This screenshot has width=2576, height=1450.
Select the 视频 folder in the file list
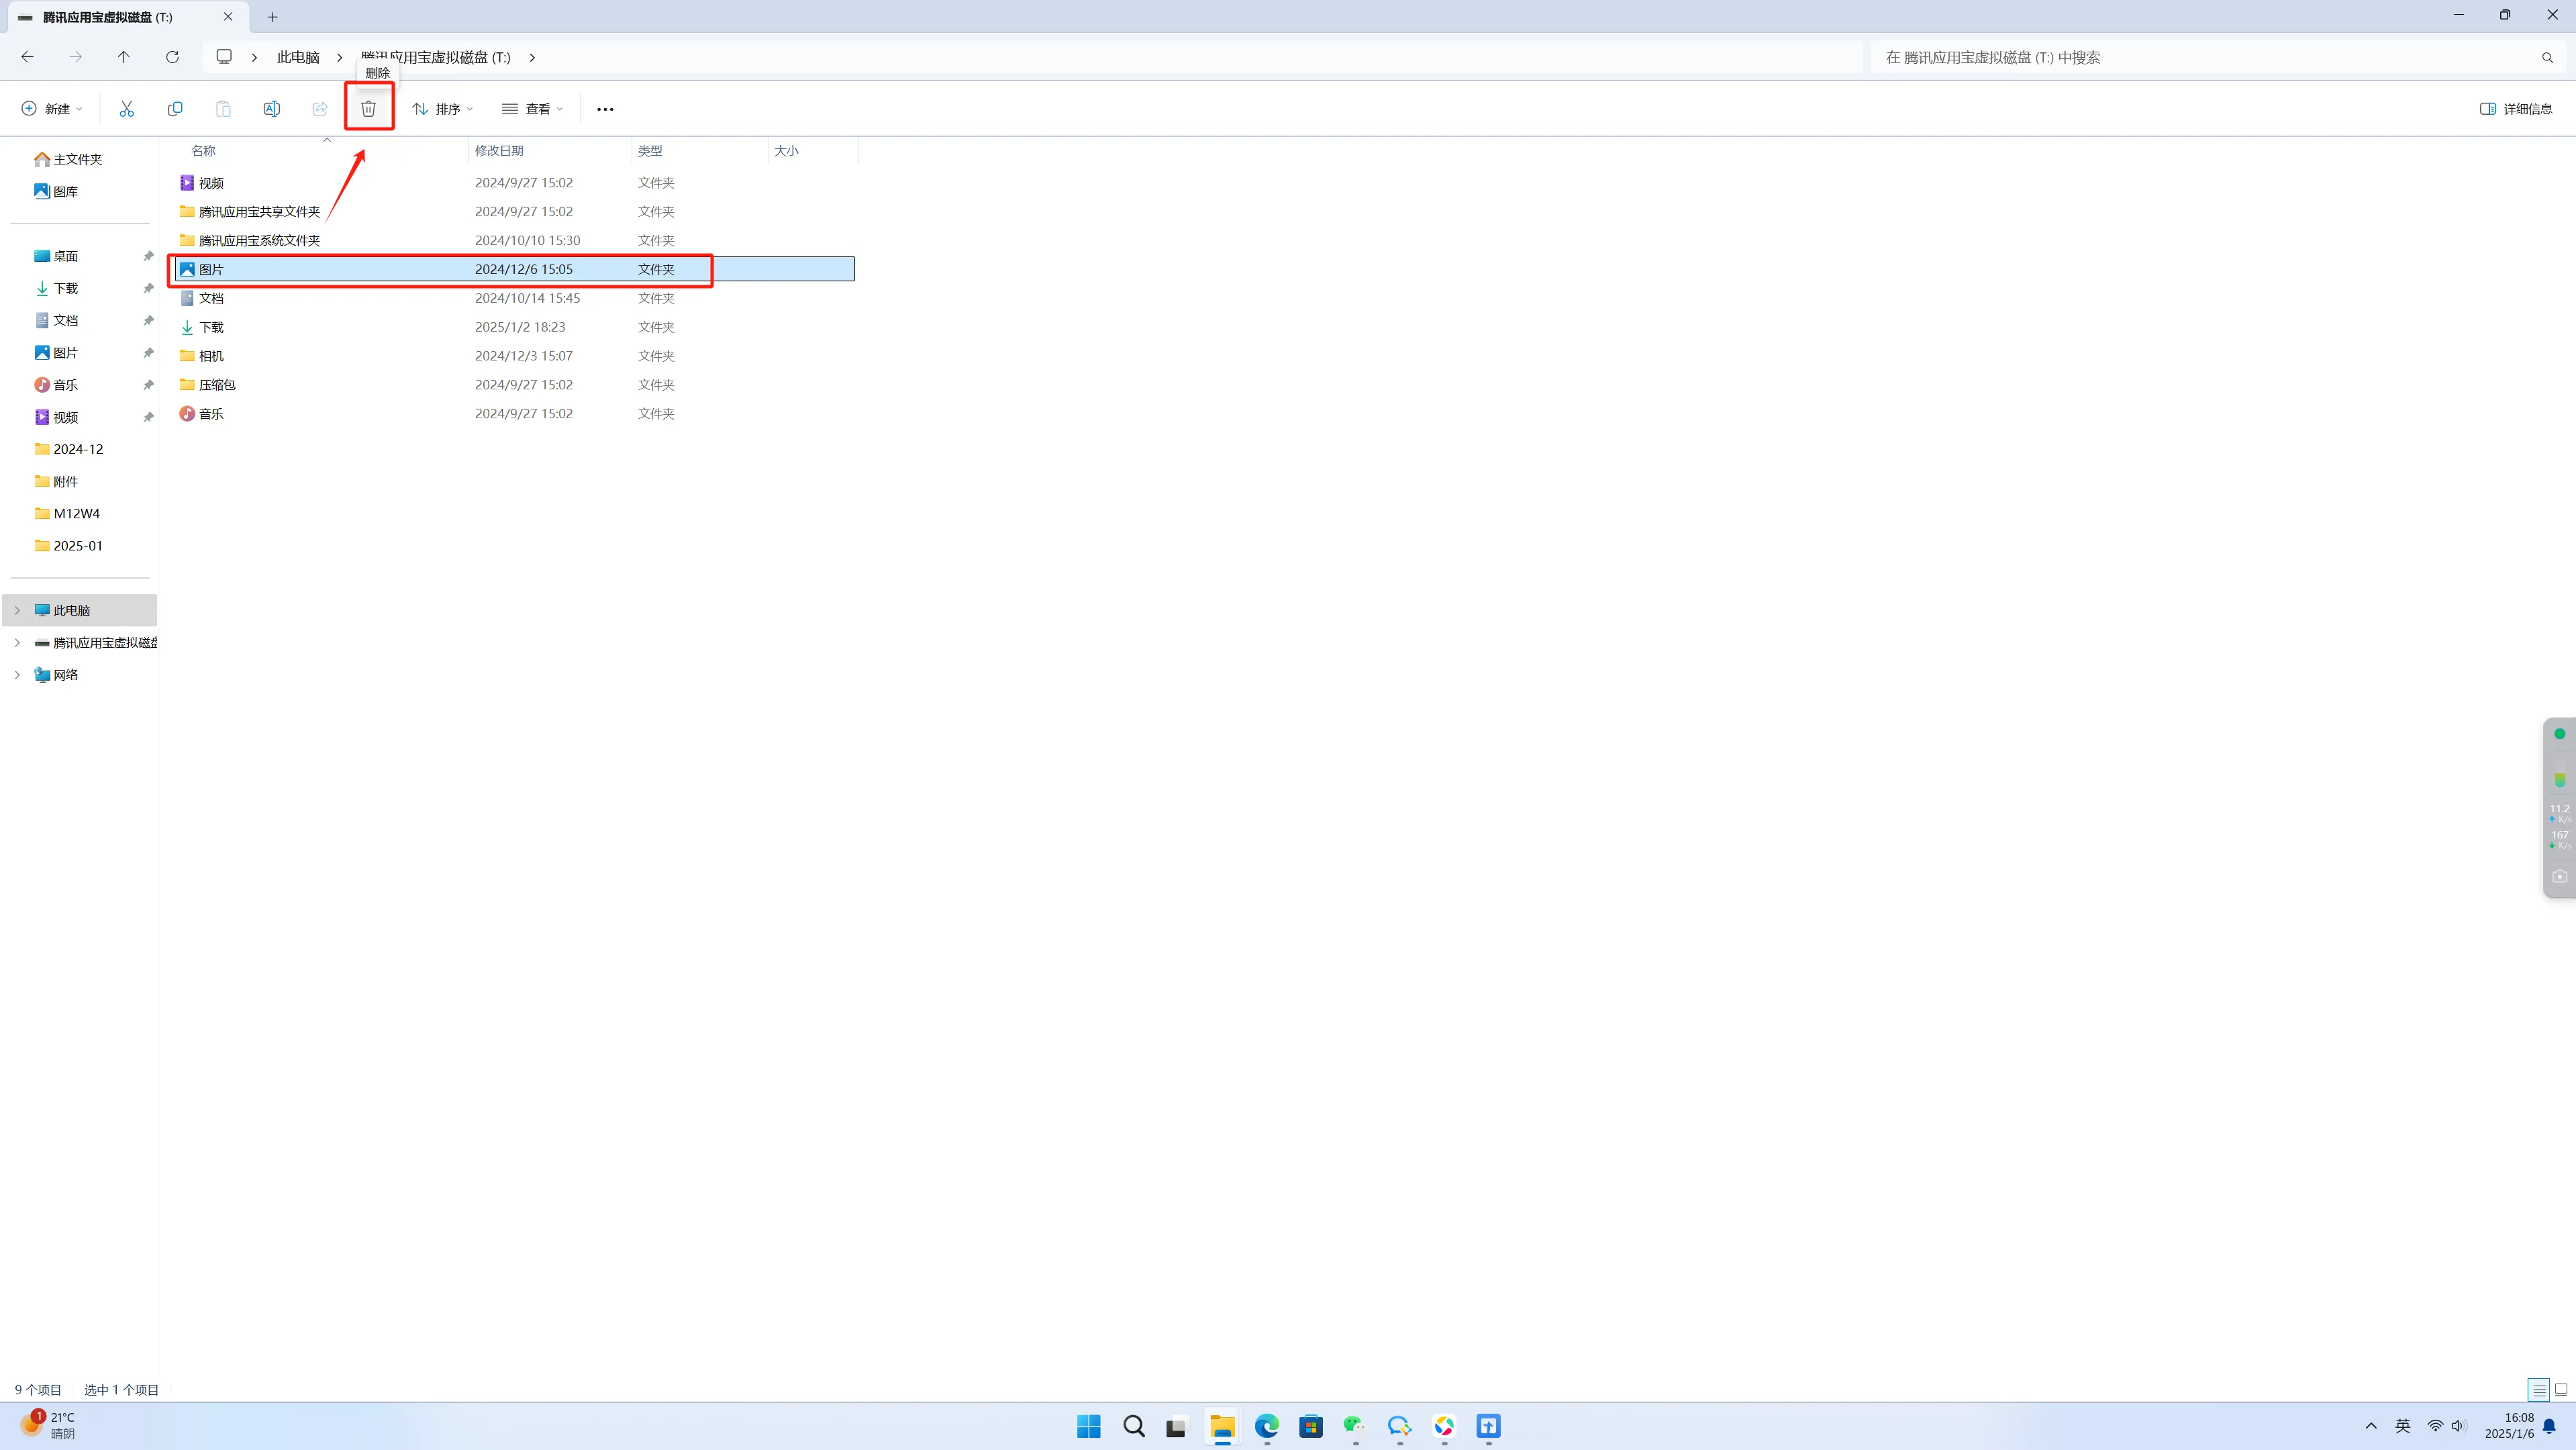pyautogui.click(x=515, y=183)
